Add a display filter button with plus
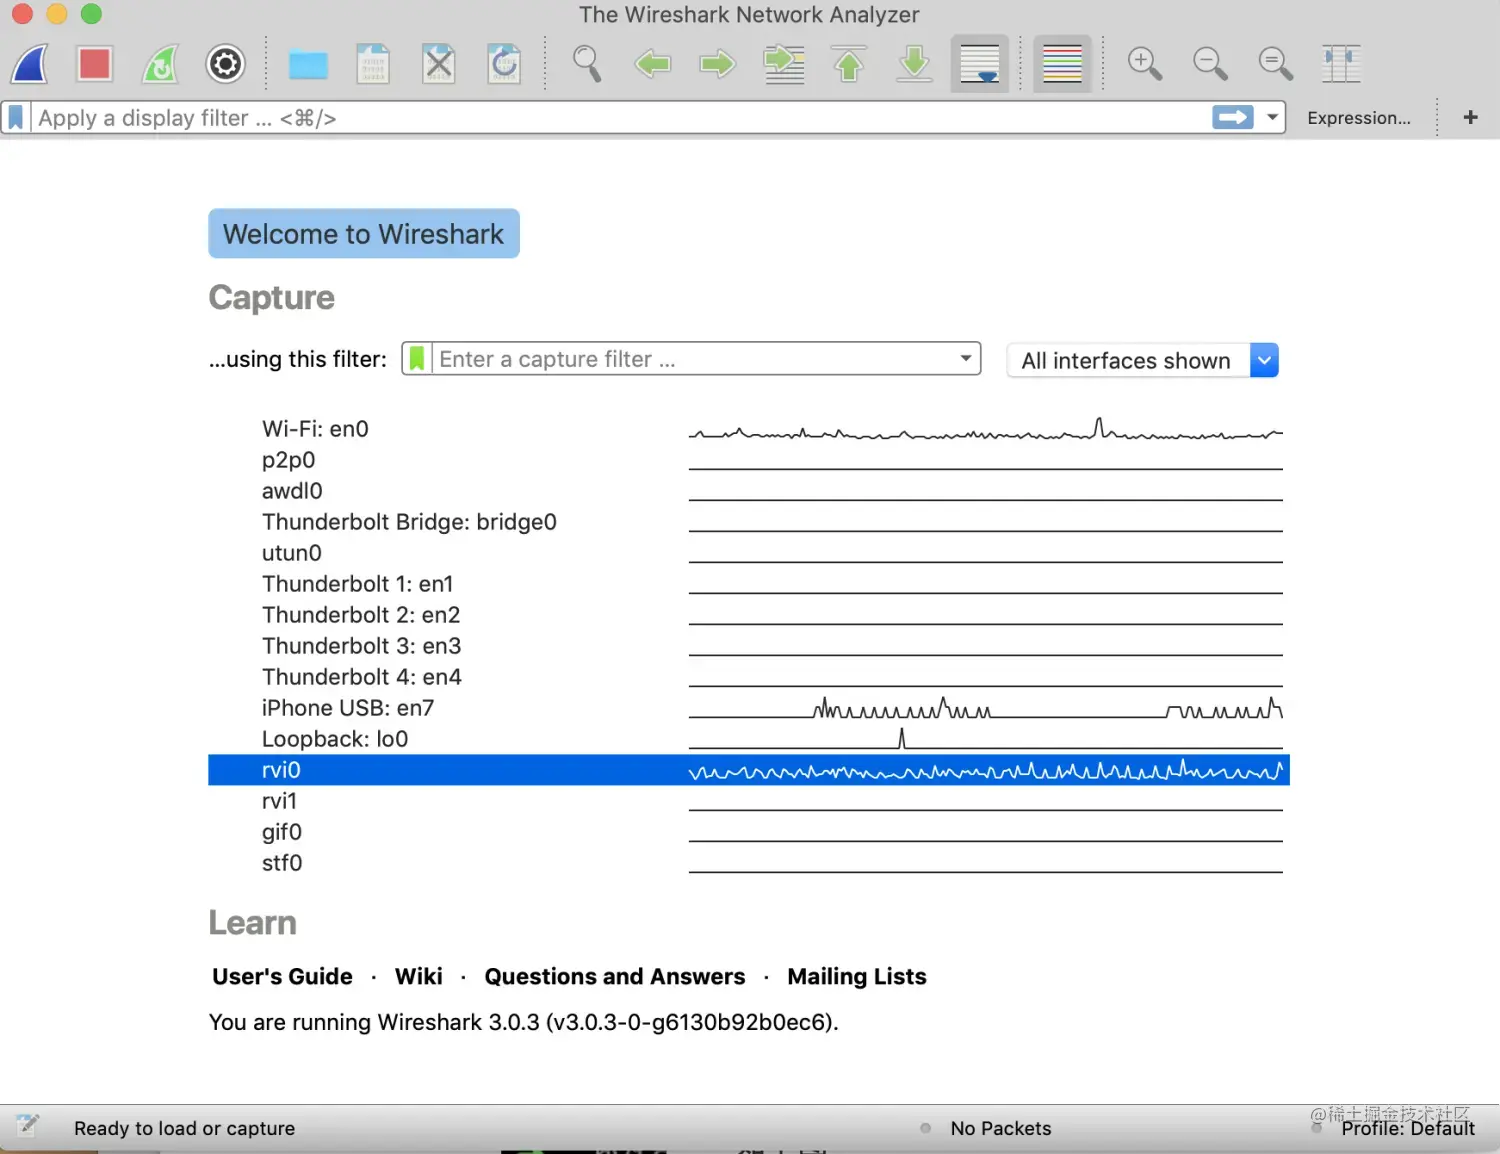1500x1154 pixels. coord(1470,118)
